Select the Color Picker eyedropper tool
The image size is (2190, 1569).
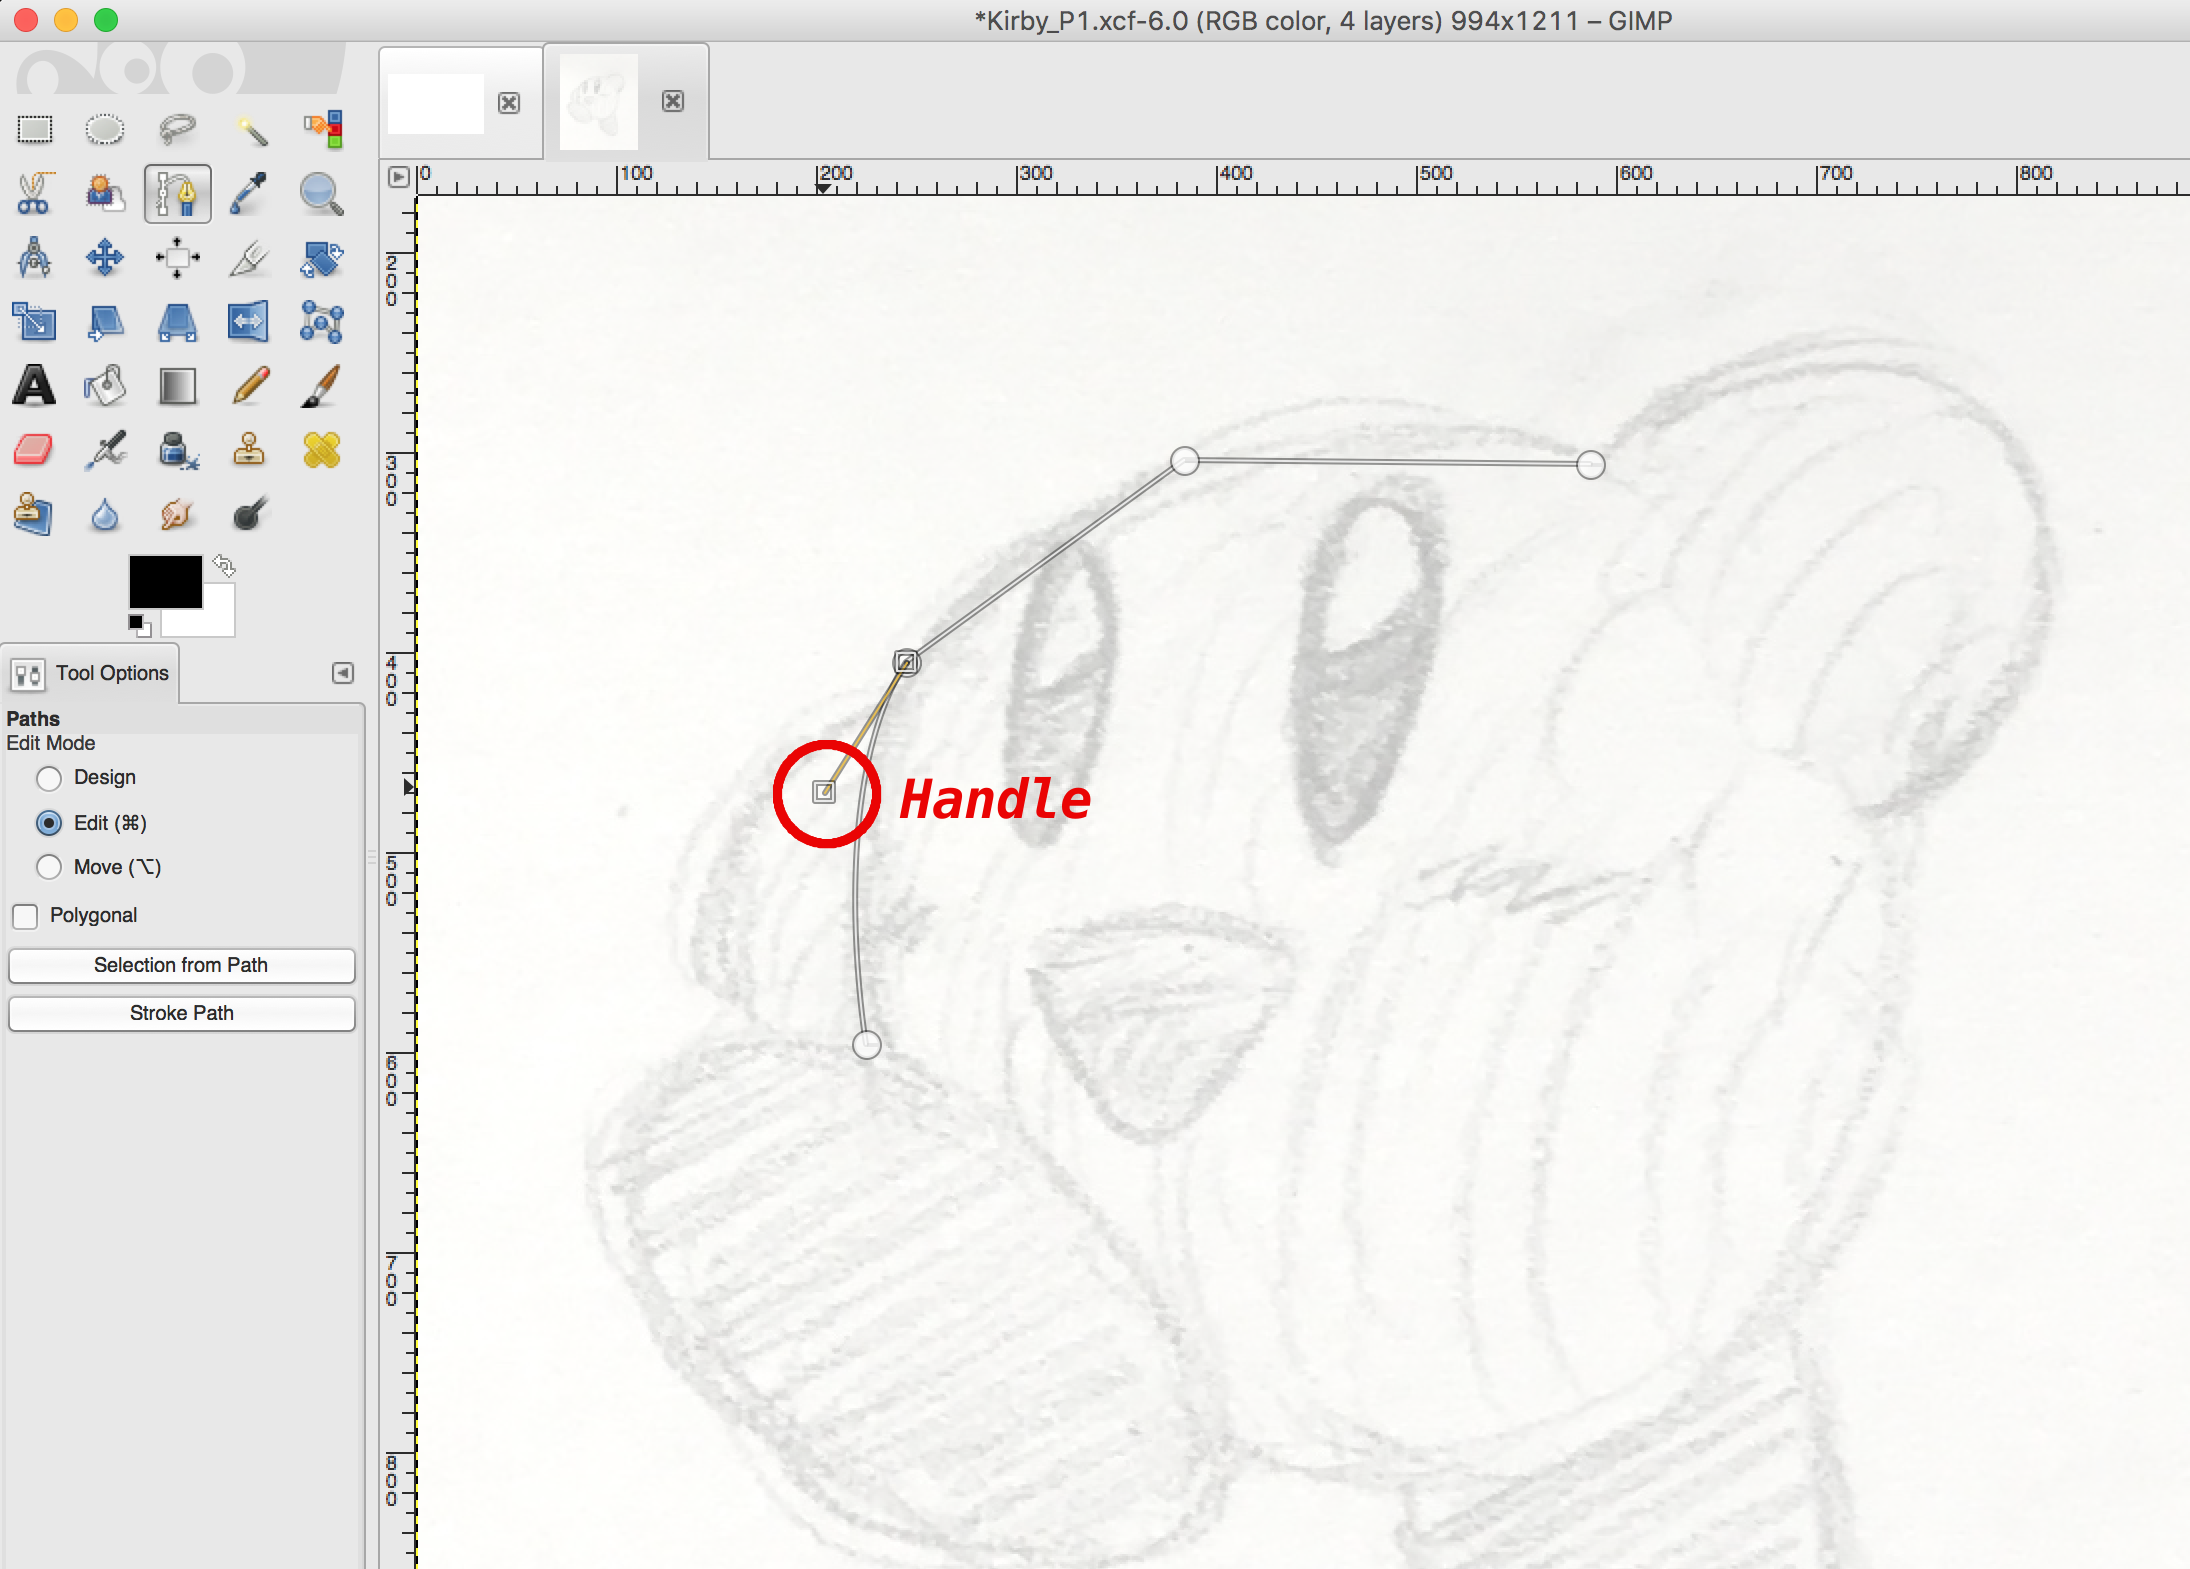pyautogui.click(x=249, y=193)
